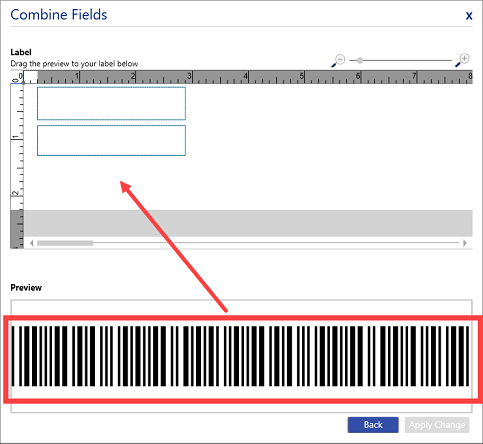Click the Back button
The width and height of the screenshot is (483, 444).
[373, 425]
